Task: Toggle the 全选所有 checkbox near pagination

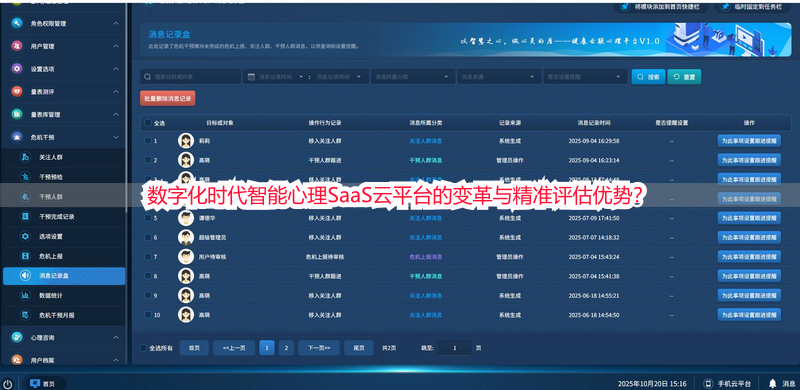Action: click(143, 348)
